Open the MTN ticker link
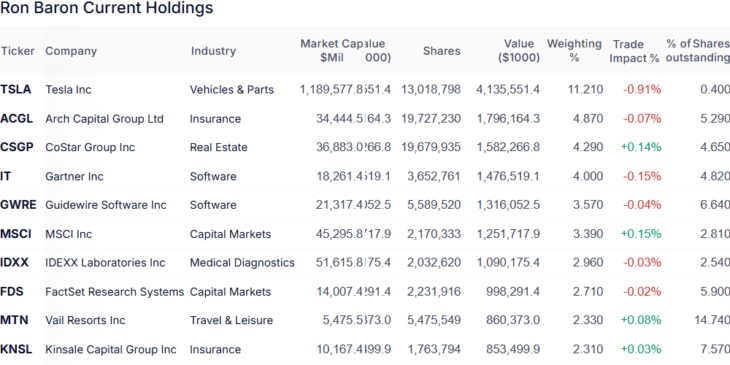Image resolution: width=730 pixels, height=365 pixels. pos(14,320)
